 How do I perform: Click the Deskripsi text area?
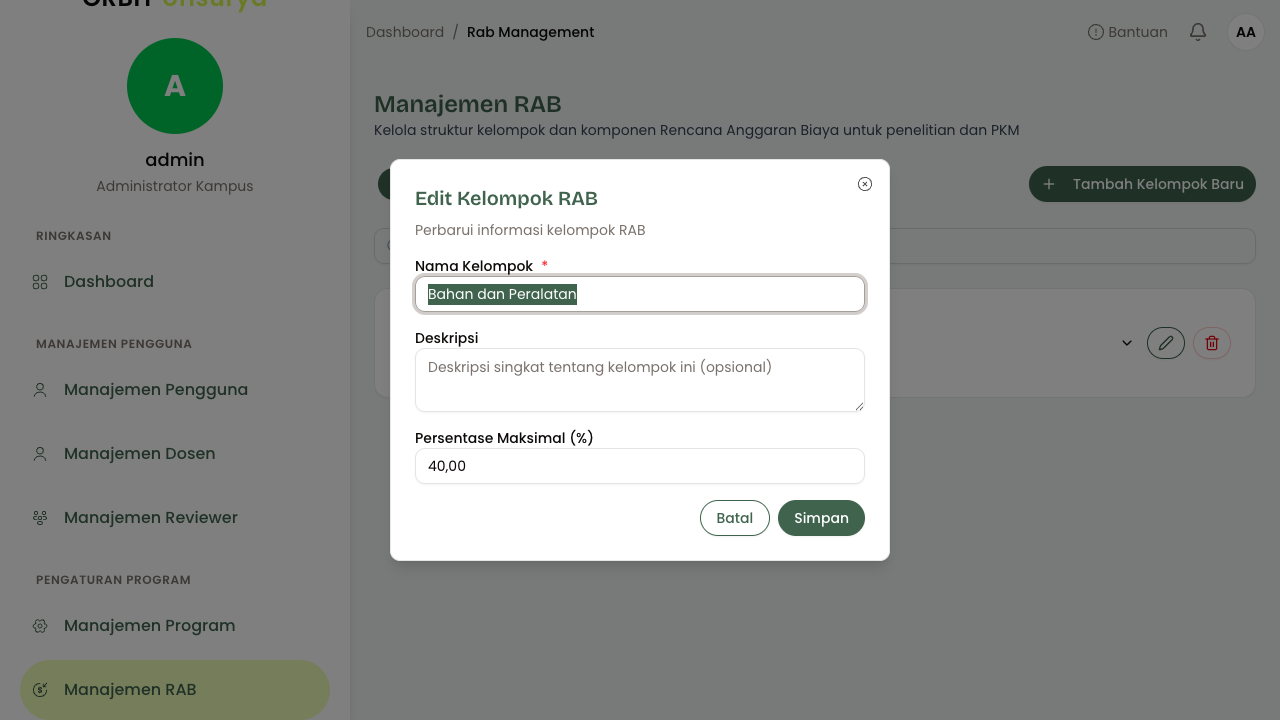pos(640,380)
